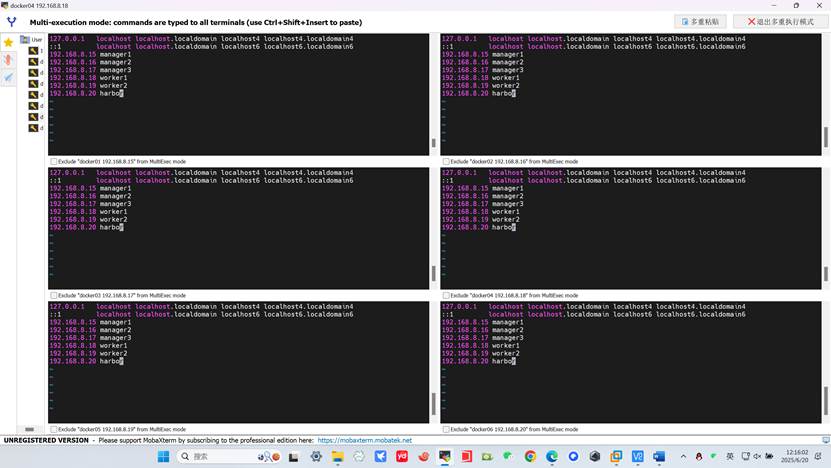831x468 pixels.
Task: Open the blue V2 app in taskbar
Action: click(638, 456)
